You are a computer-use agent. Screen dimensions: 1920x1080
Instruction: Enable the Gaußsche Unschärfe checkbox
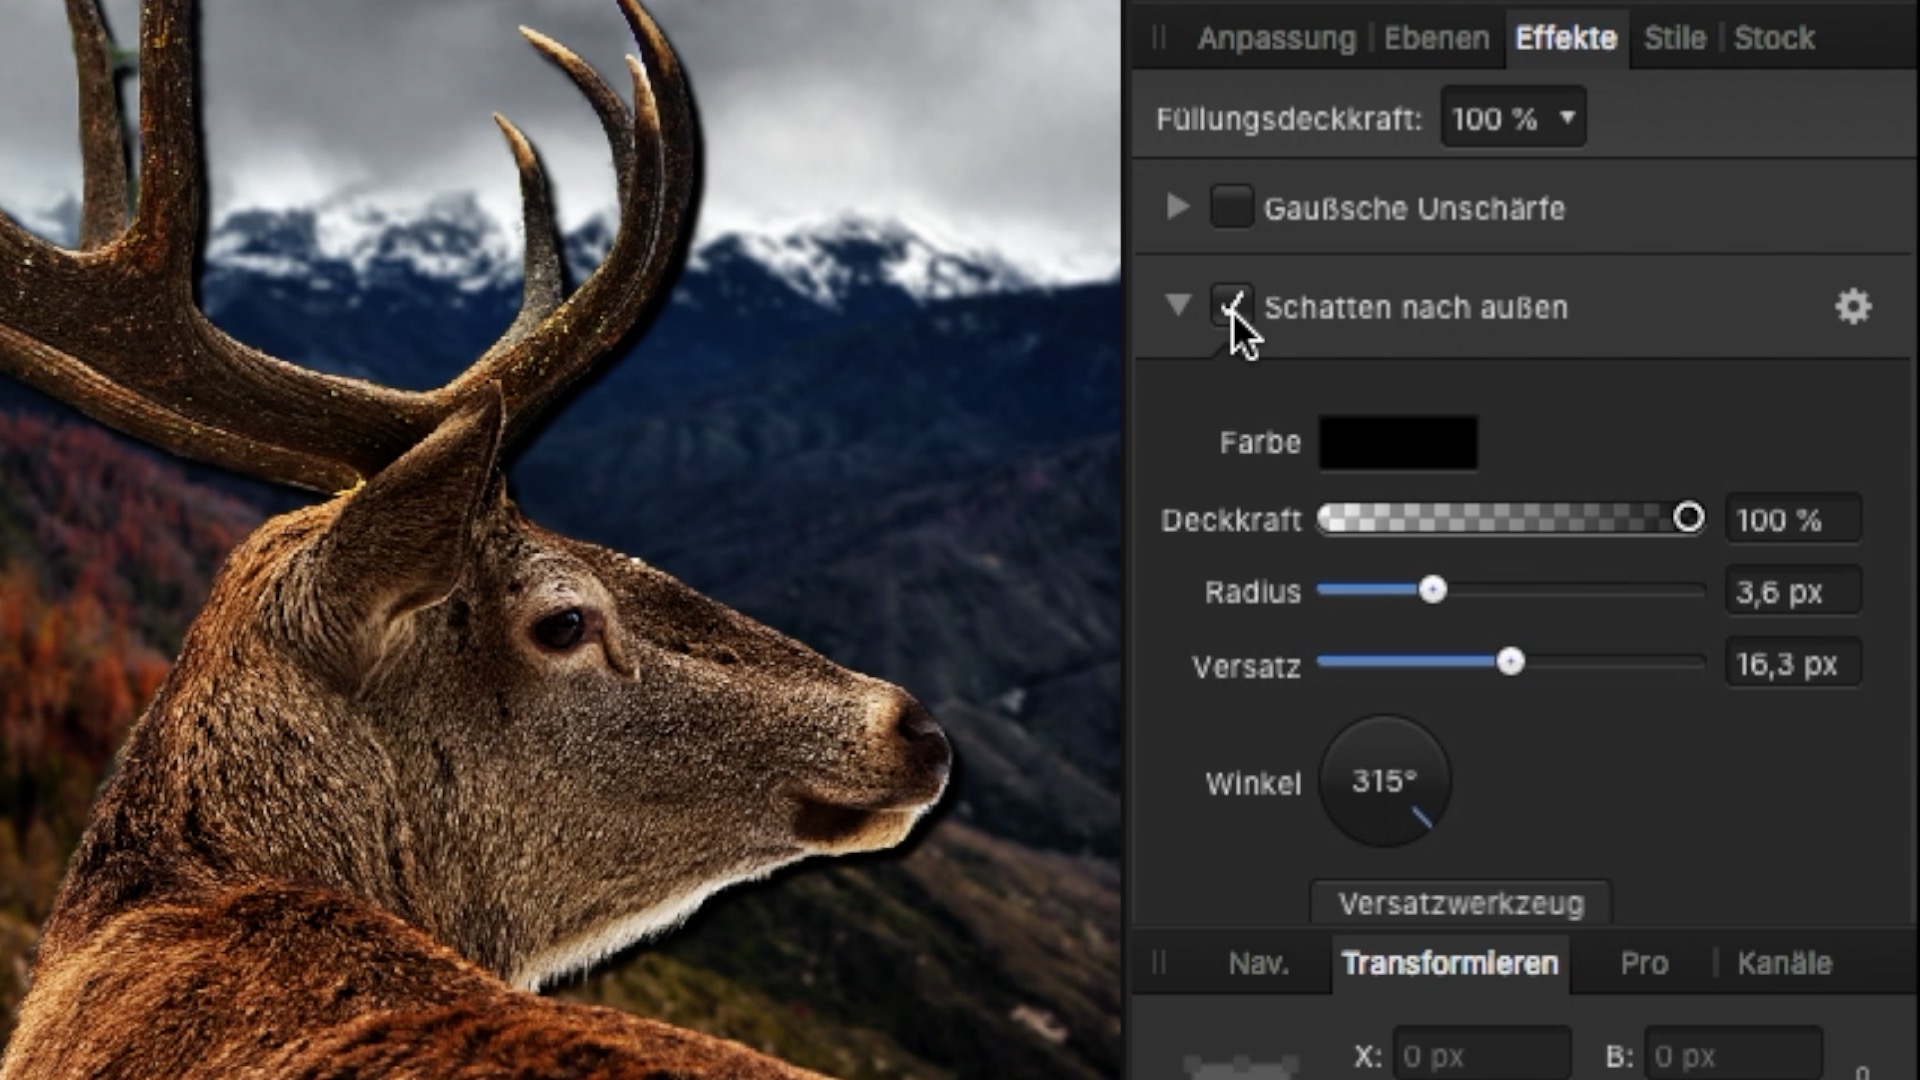tap(1231, 207)
